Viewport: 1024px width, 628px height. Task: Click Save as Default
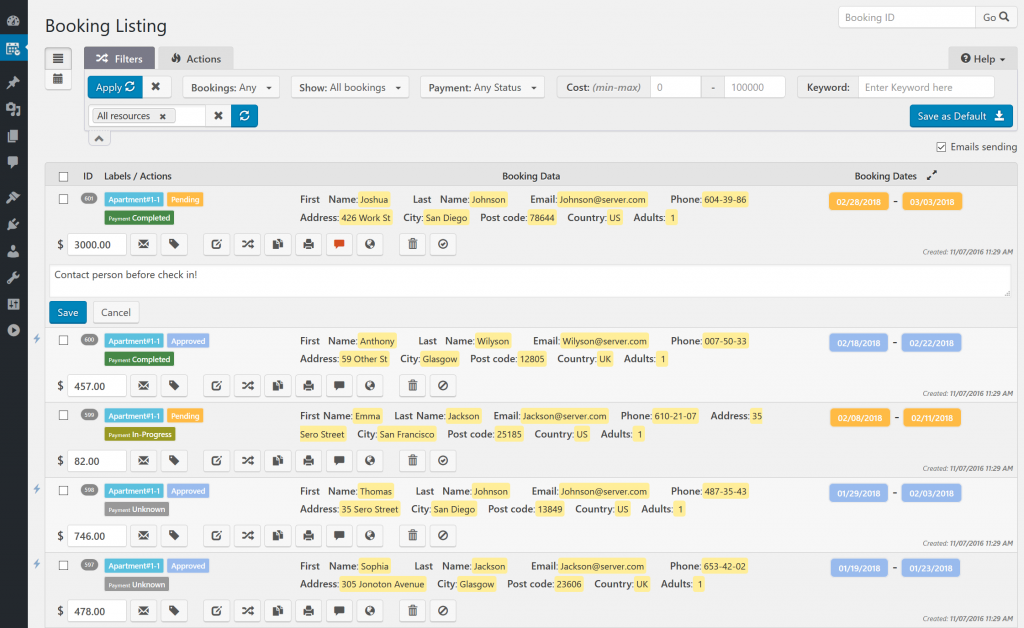pos(961,116)
